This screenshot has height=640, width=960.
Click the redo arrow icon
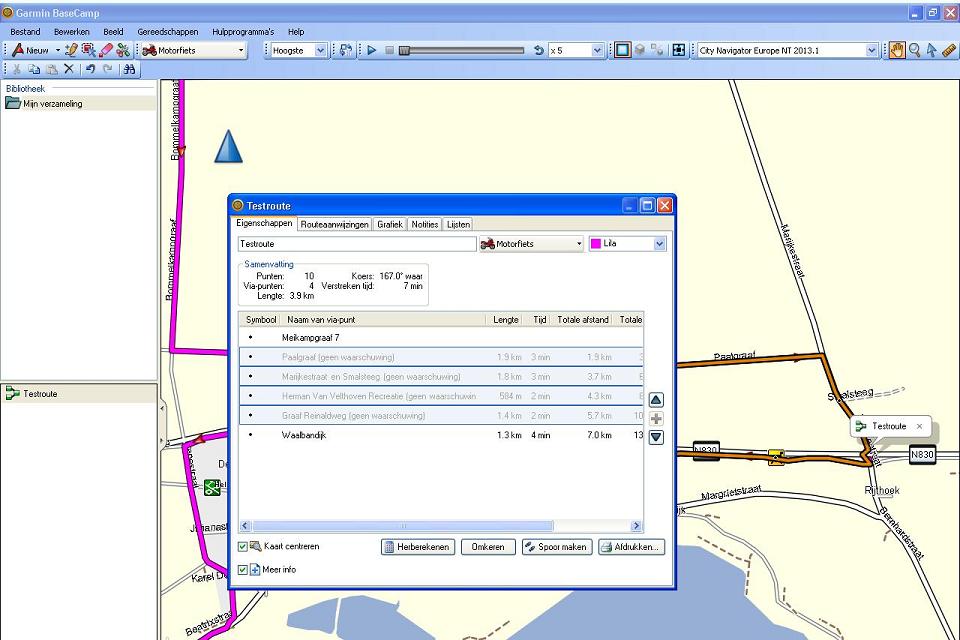coord(108,69)
